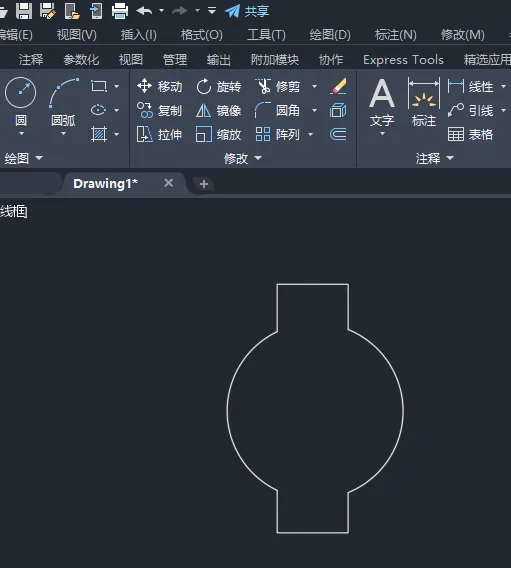Screen dimensions: 511x568
Task: Select the Scale (缩放) tool
Action: click(218, 134)
